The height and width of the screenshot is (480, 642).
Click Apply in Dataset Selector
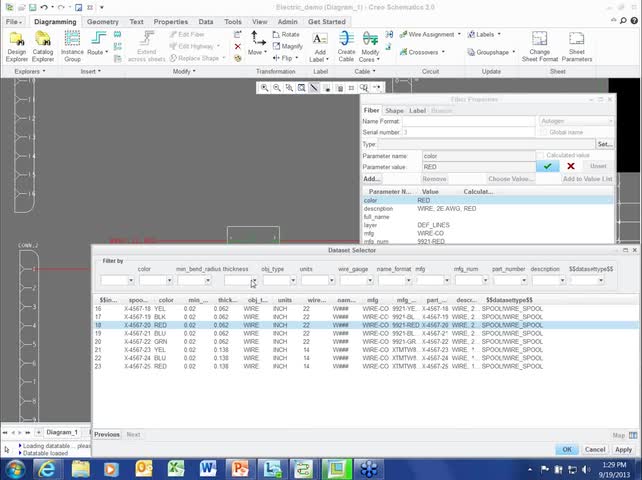623,449
